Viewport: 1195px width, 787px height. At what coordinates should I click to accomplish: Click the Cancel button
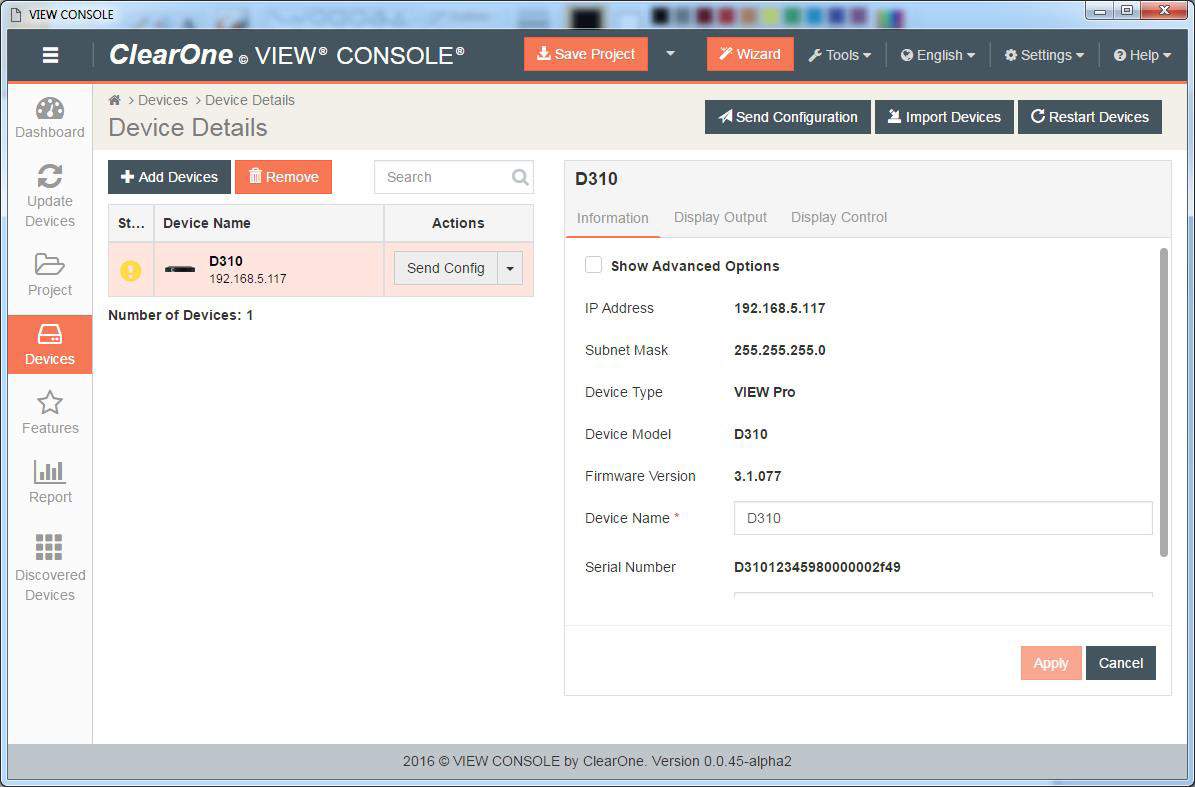pos(1120,663)
